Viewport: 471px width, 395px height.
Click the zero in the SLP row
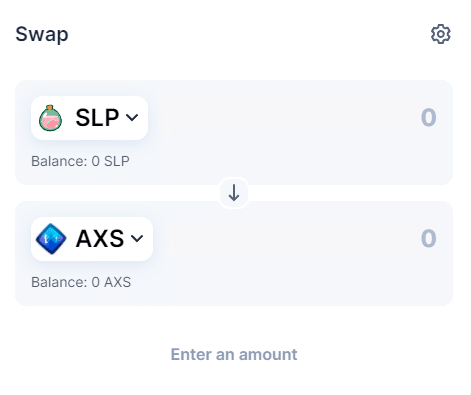429,117
